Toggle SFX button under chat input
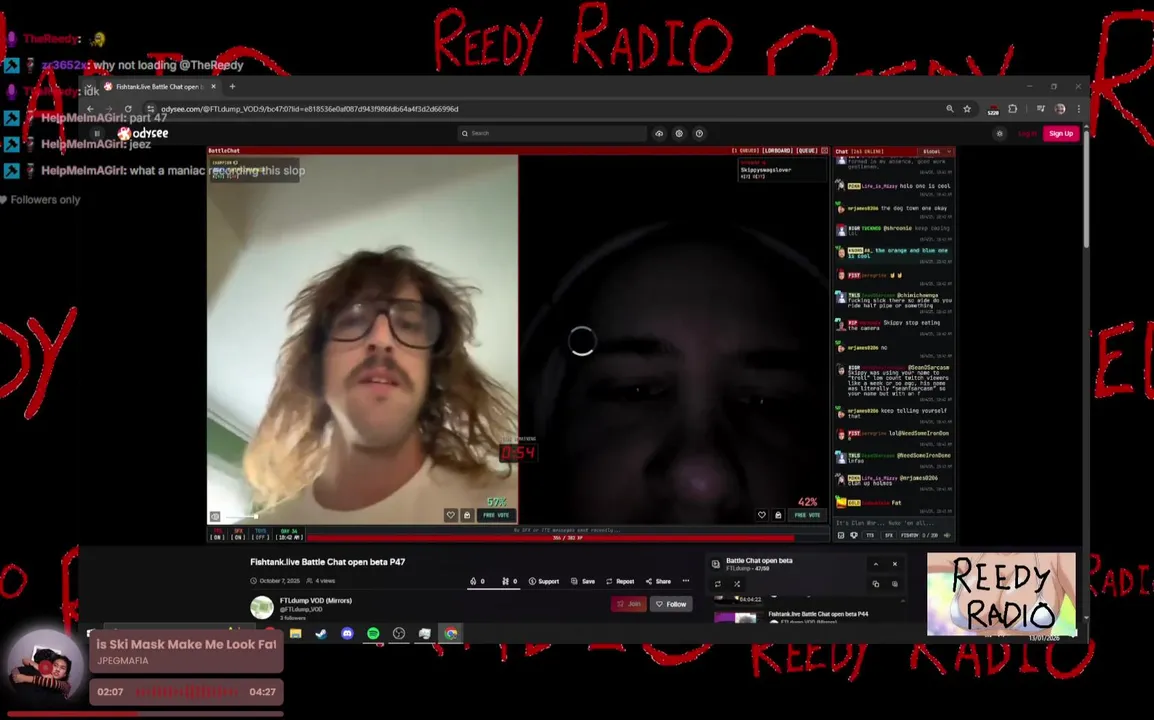 tap(888, 535)
